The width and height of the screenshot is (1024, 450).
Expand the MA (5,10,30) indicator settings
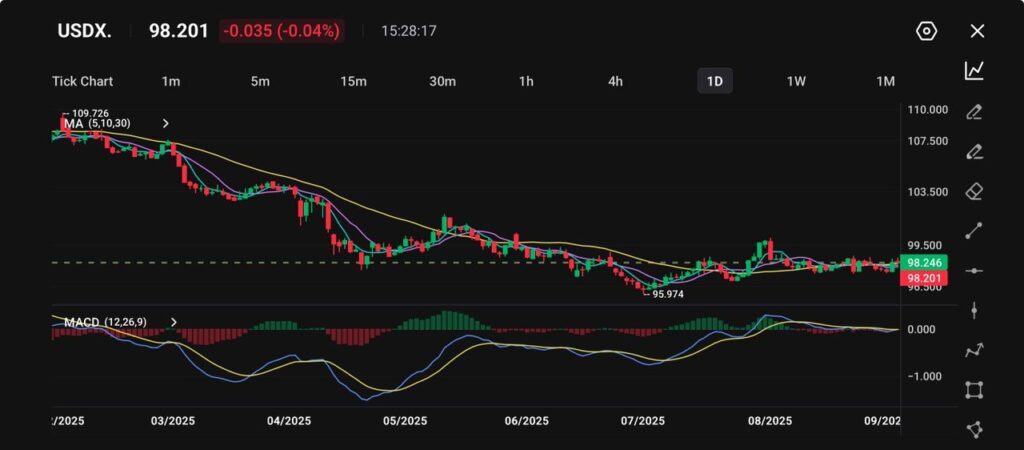click(166, 123)
